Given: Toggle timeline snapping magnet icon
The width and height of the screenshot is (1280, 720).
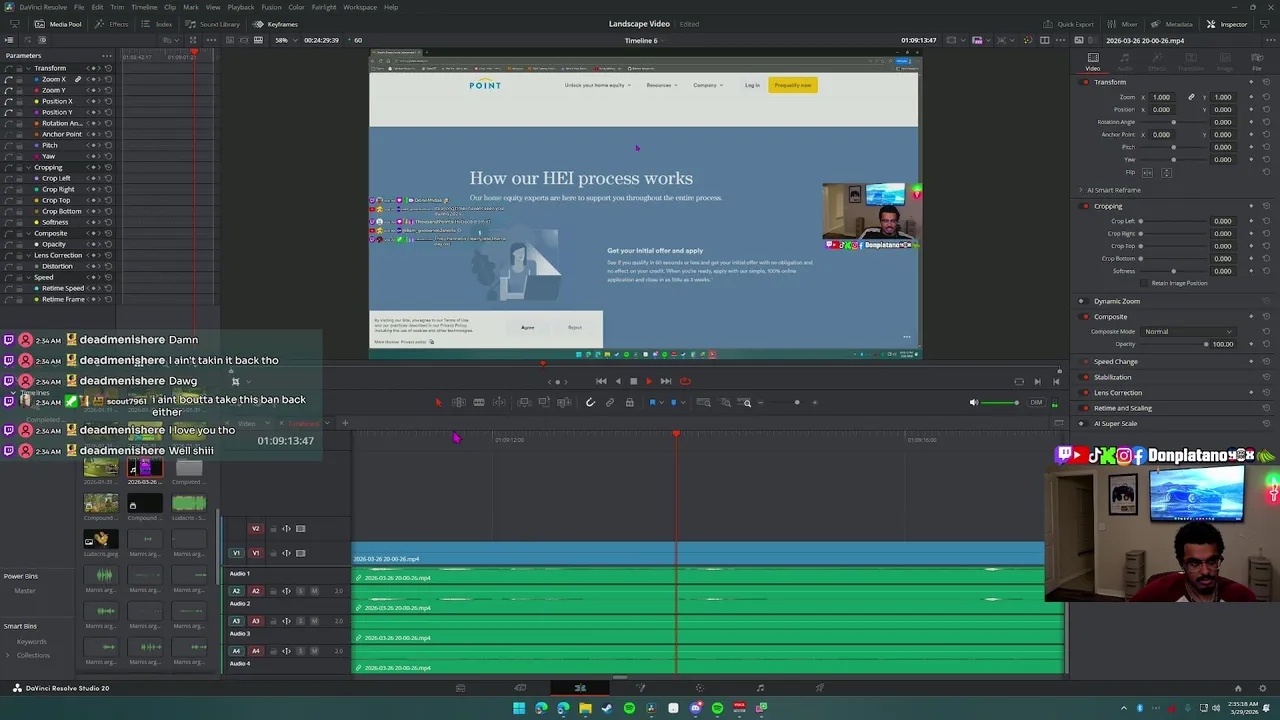Looking at the screenshot, I should [x=590, y=402].
